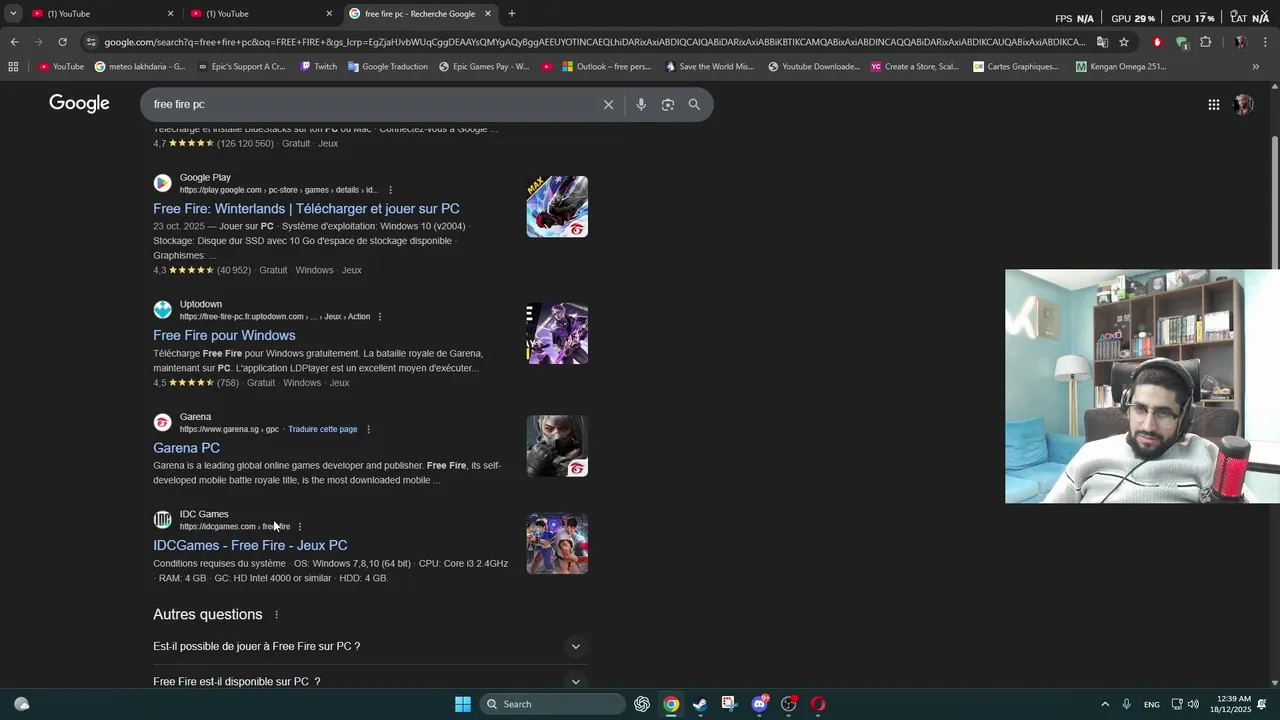Open more options for Google Play result
The width and height of the screenshot is (1280, 720).
390,190
